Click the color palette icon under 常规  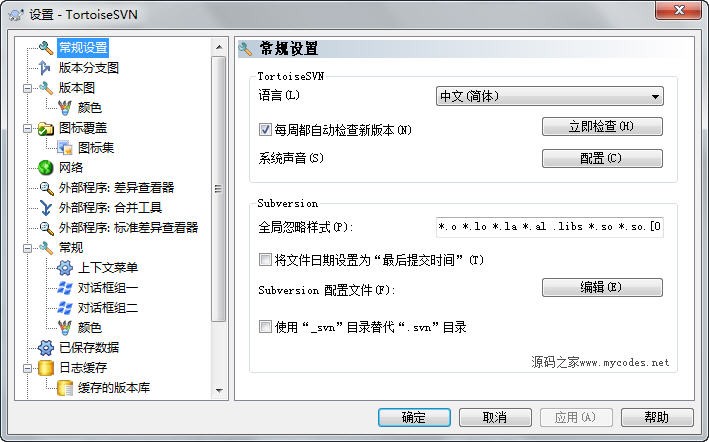65,328
